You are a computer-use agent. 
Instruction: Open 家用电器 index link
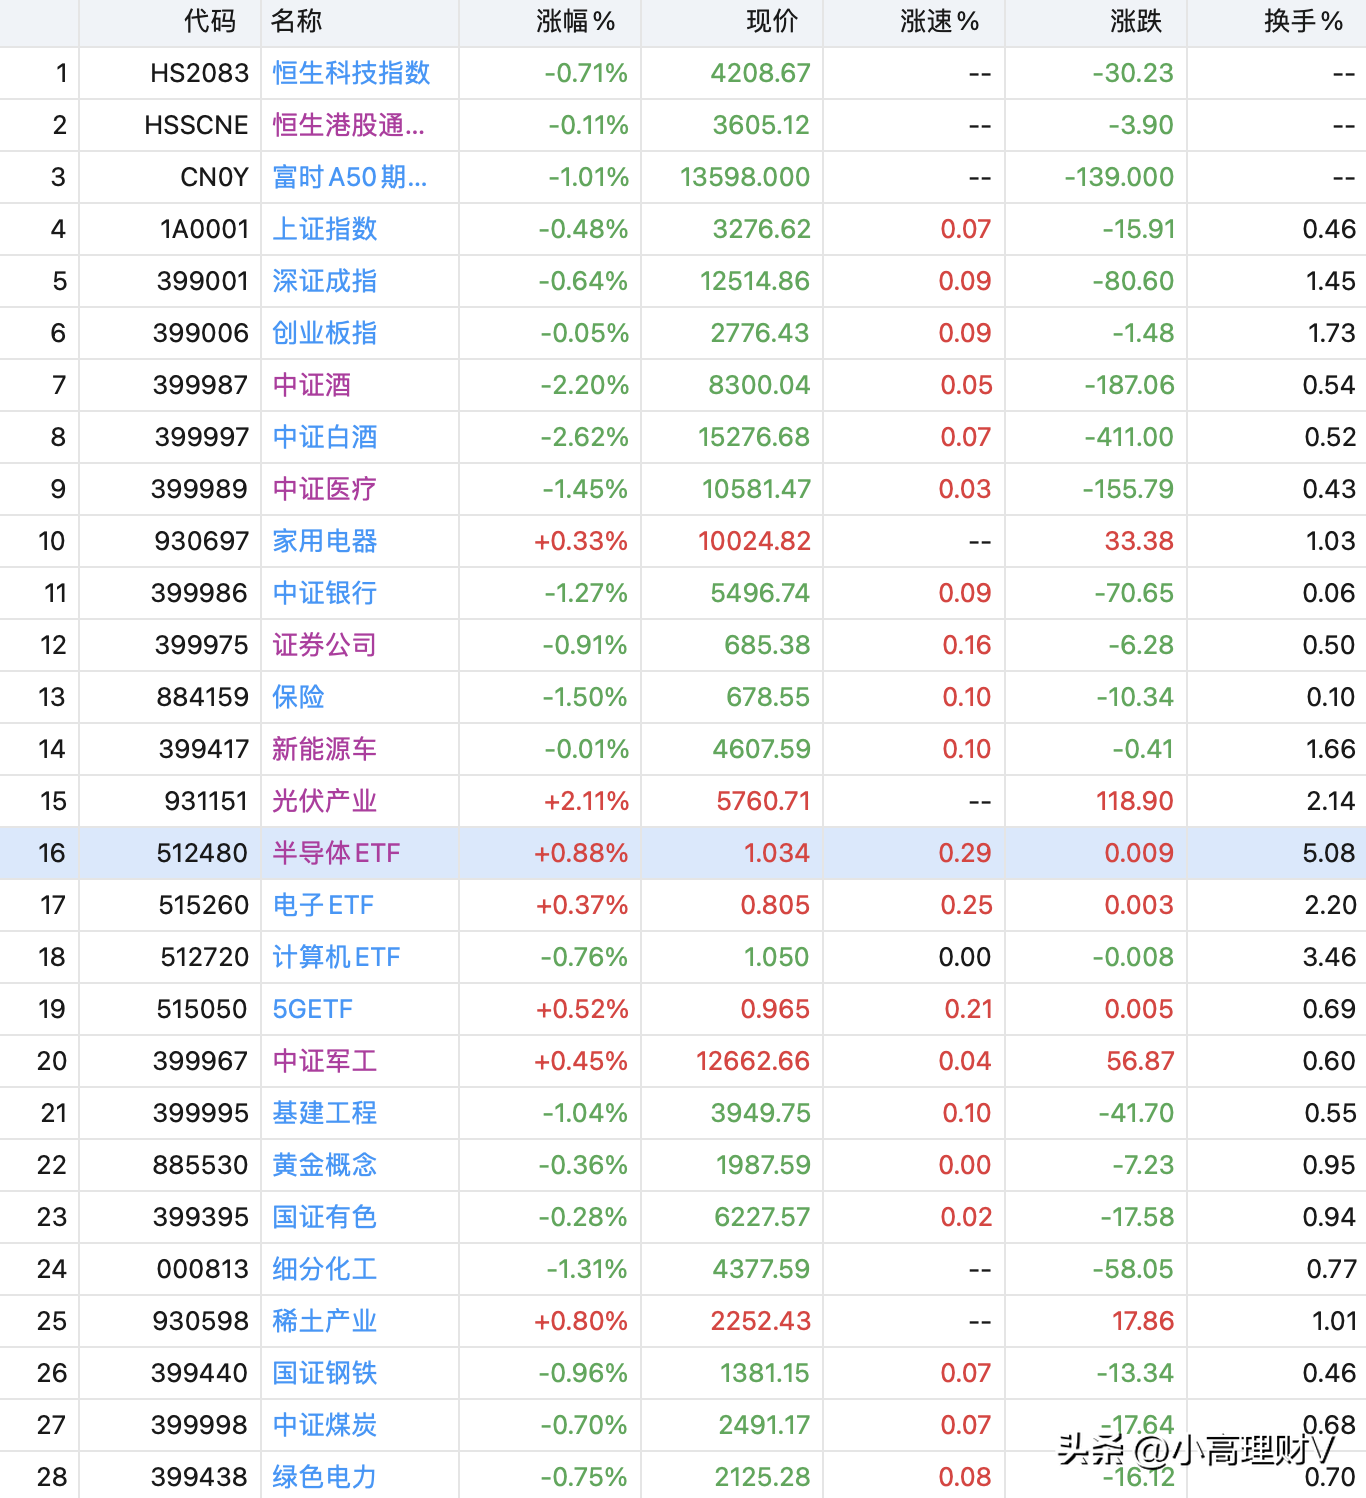click(325, 541)
